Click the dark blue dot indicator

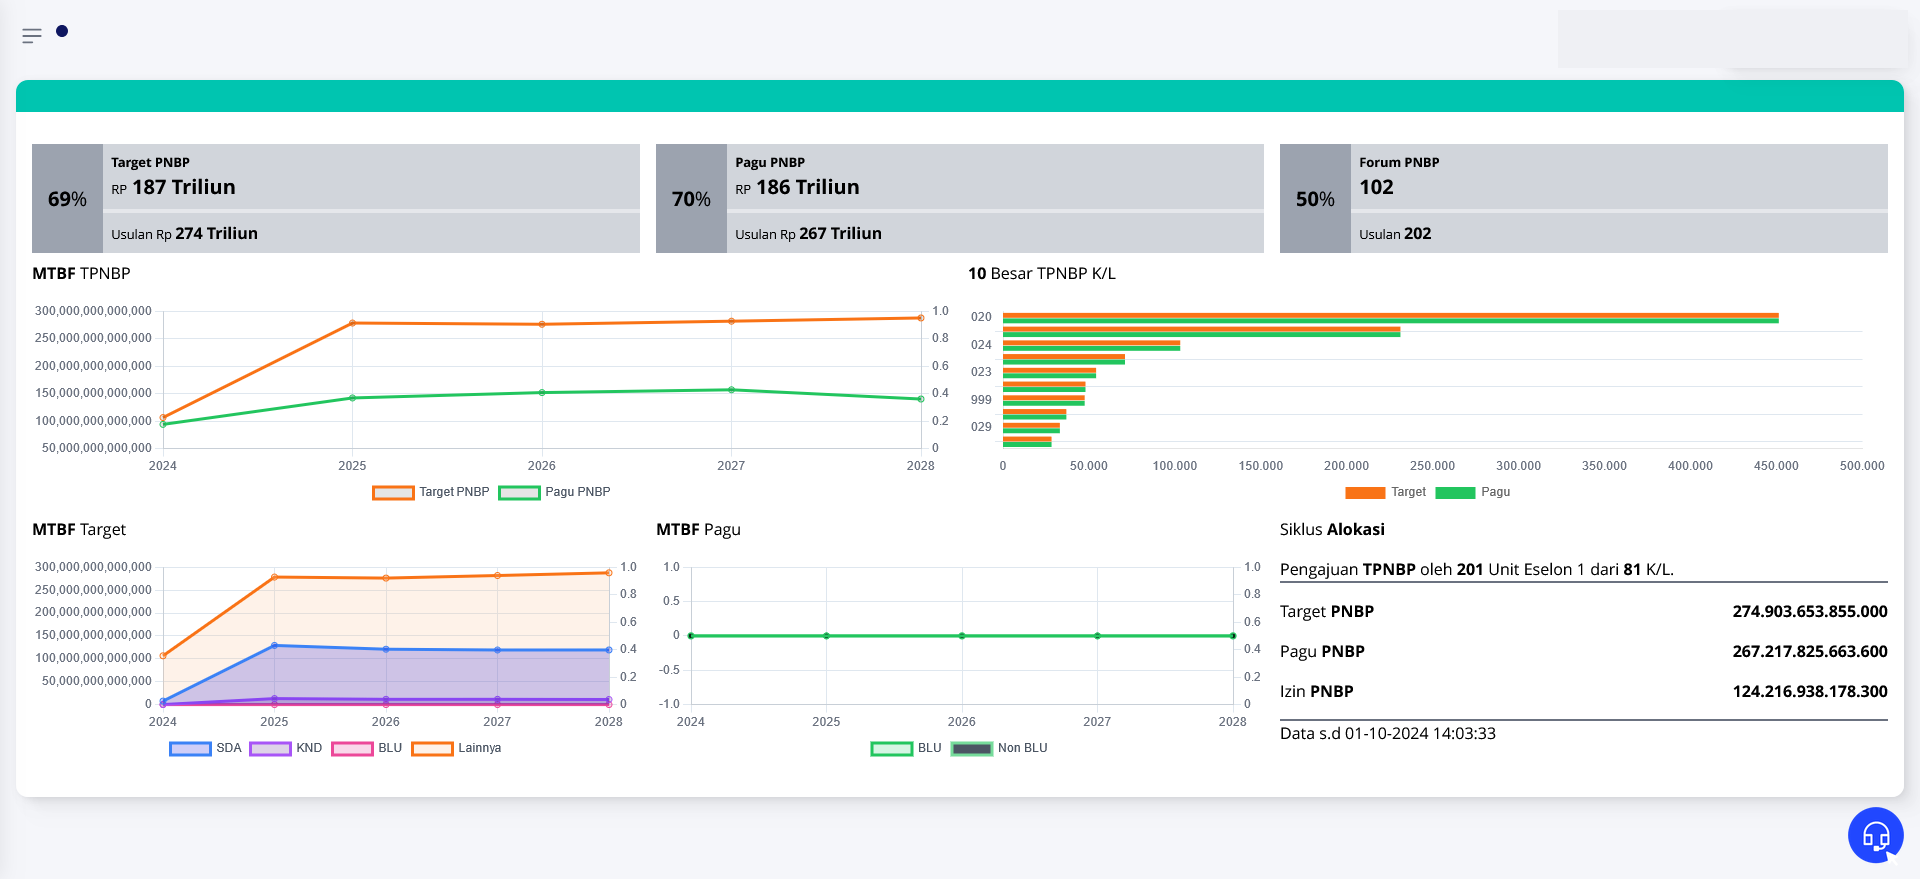pyautogui.click(x=62, y=31)
